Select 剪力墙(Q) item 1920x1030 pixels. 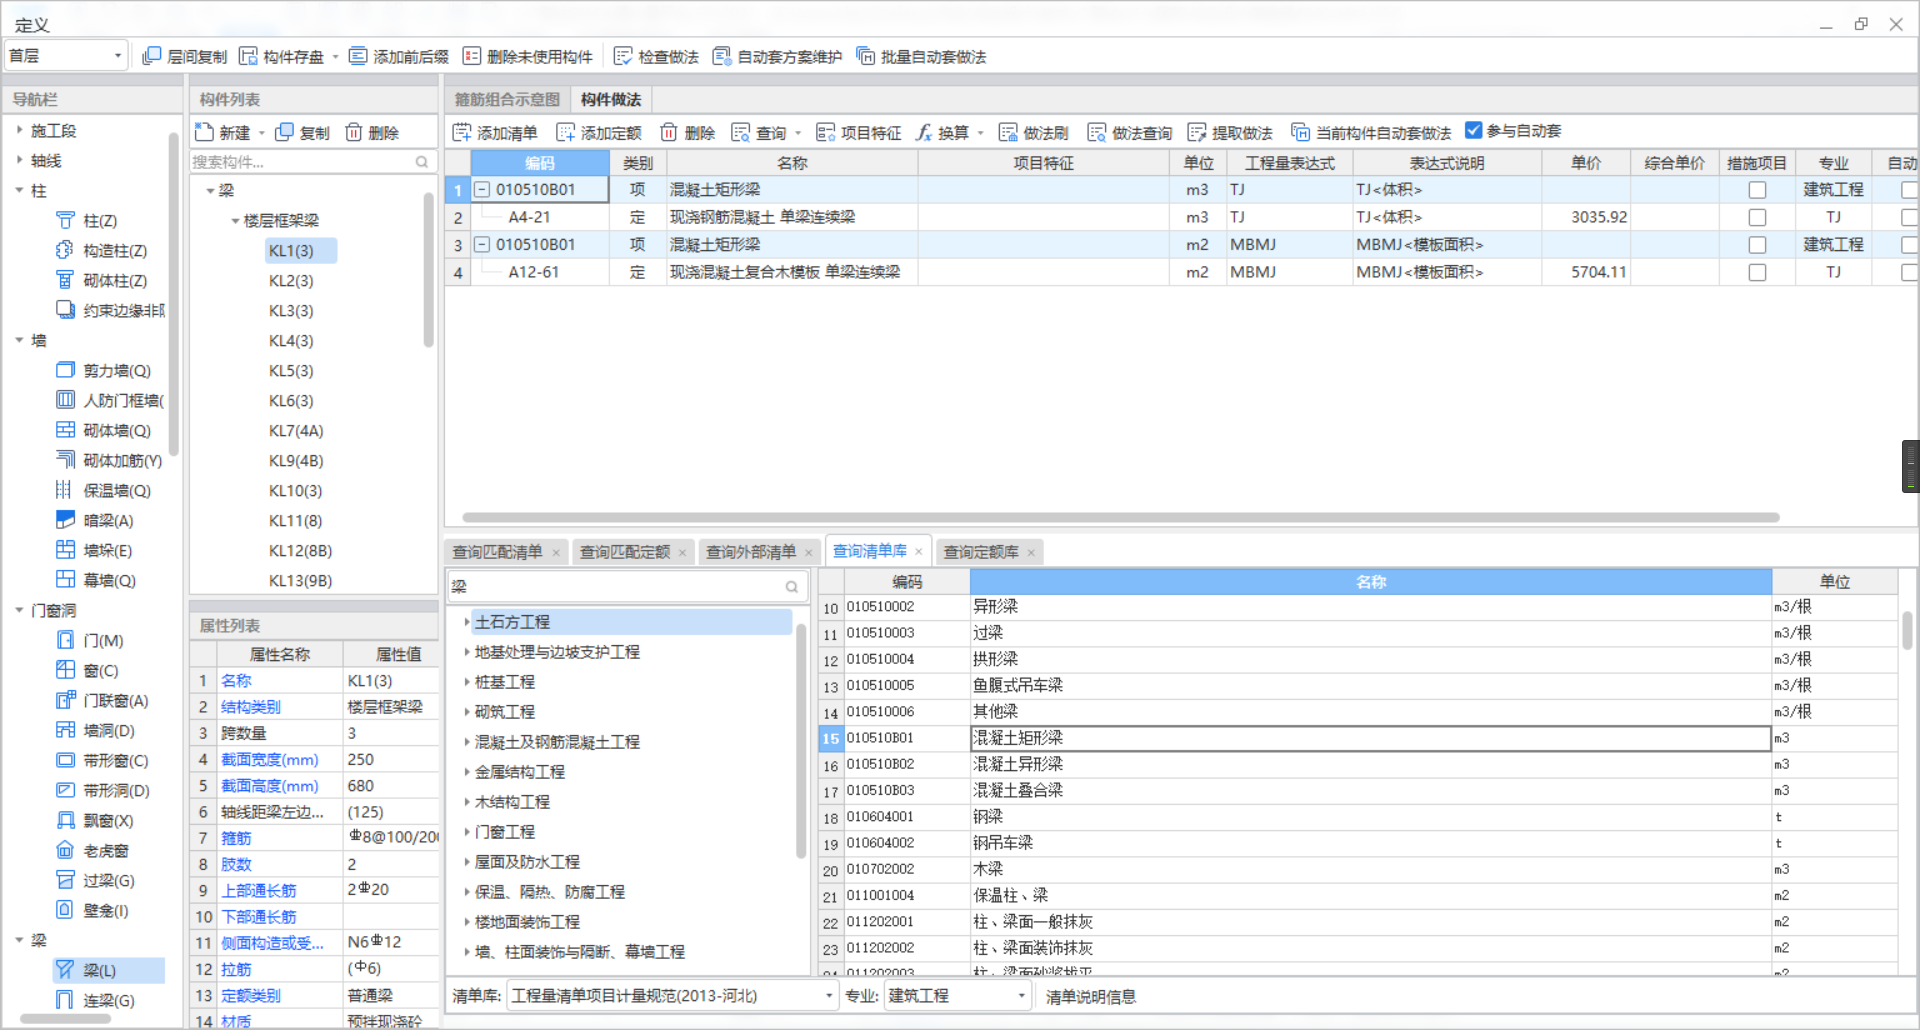tap(103, 370)
